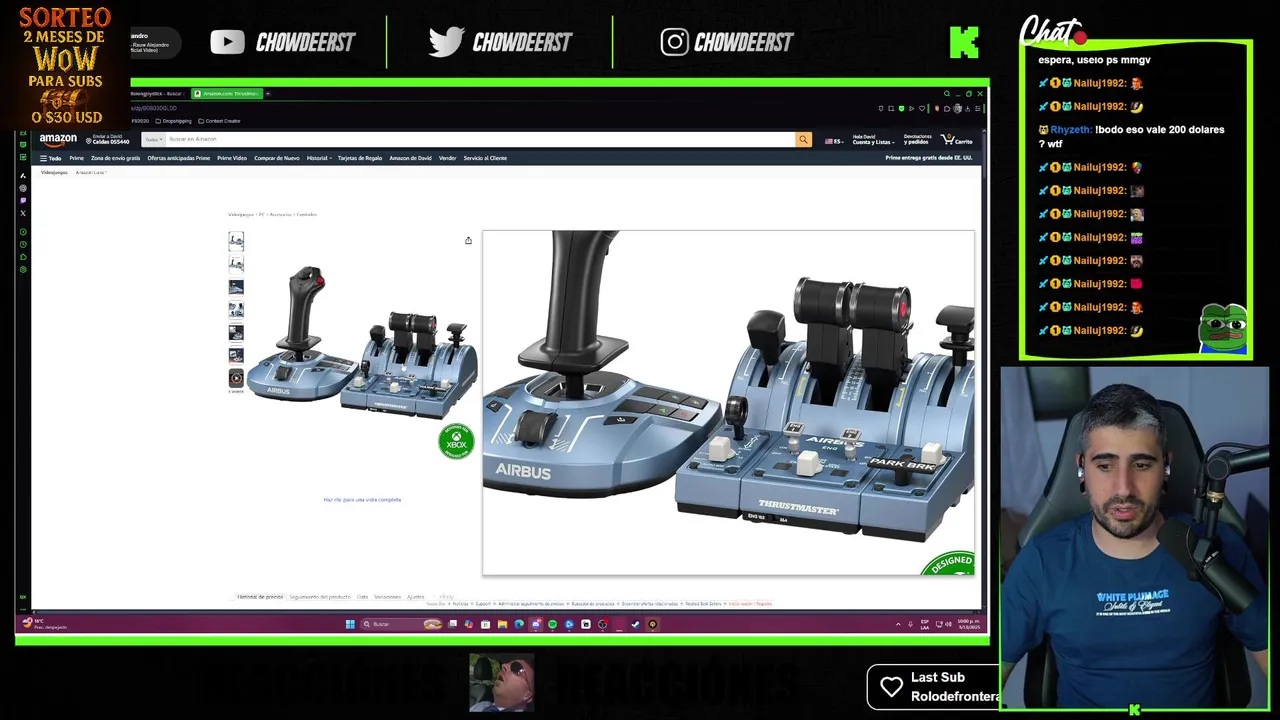
Task: Click Prime entrega gratis desde EE. UU.
Action: pos(929,158)
